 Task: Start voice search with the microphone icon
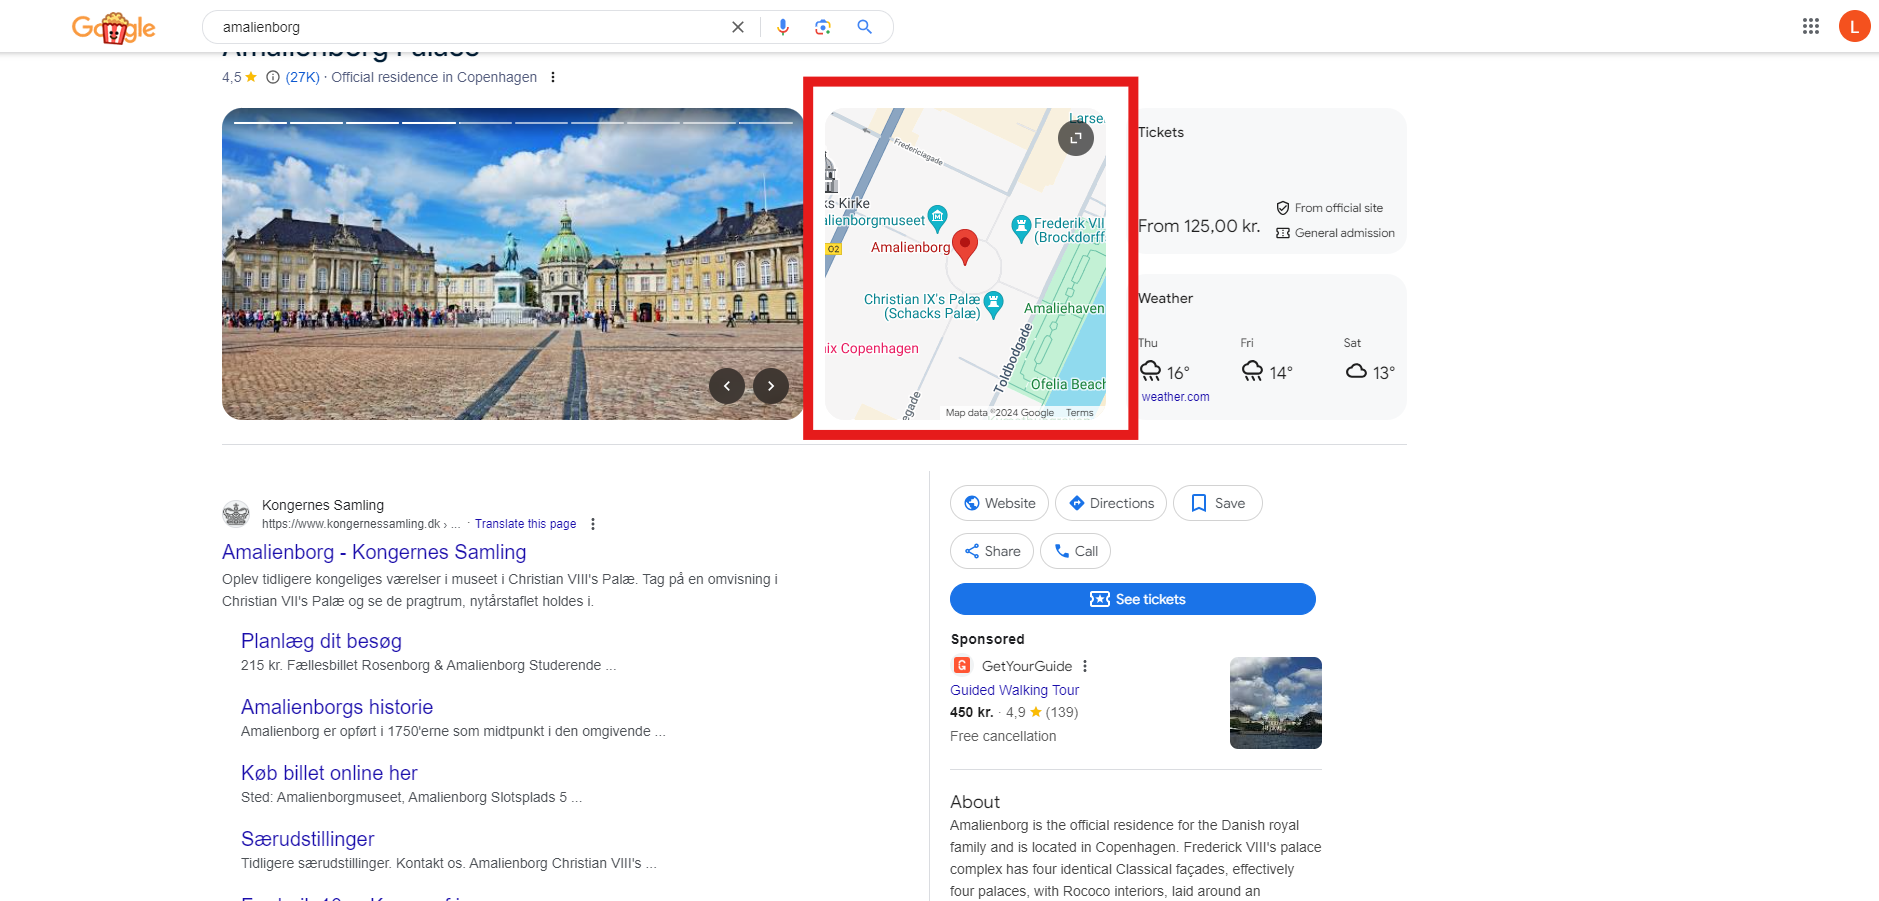click(x=782, y=27)
